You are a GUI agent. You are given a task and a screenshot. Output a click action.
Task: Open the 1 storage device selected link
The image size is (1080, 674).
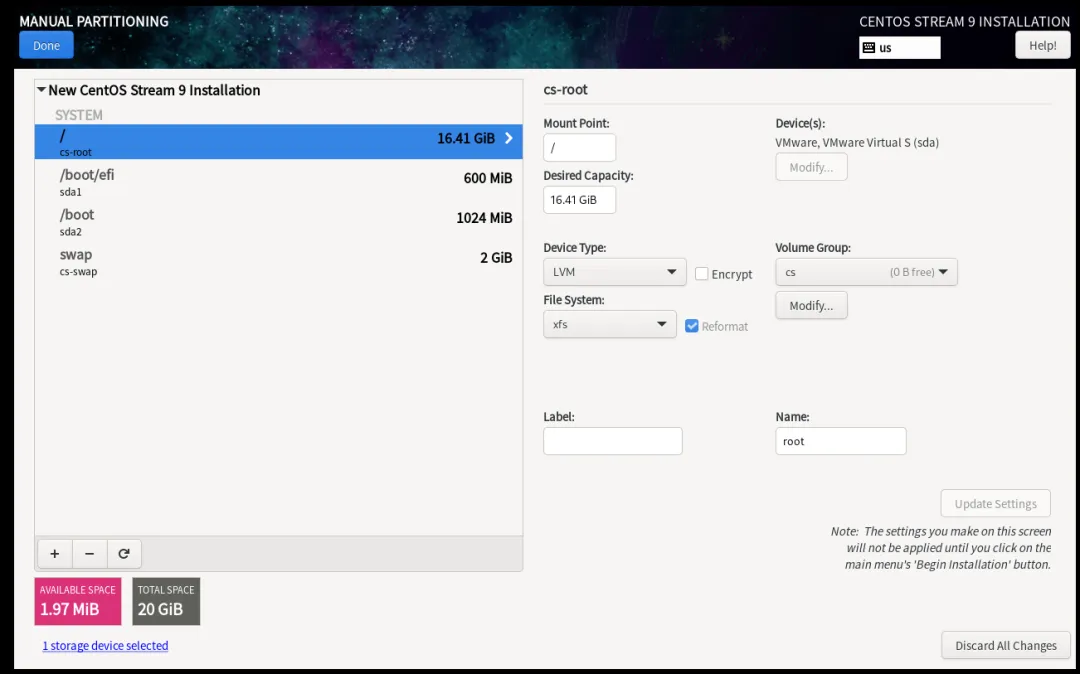(105, 646)
